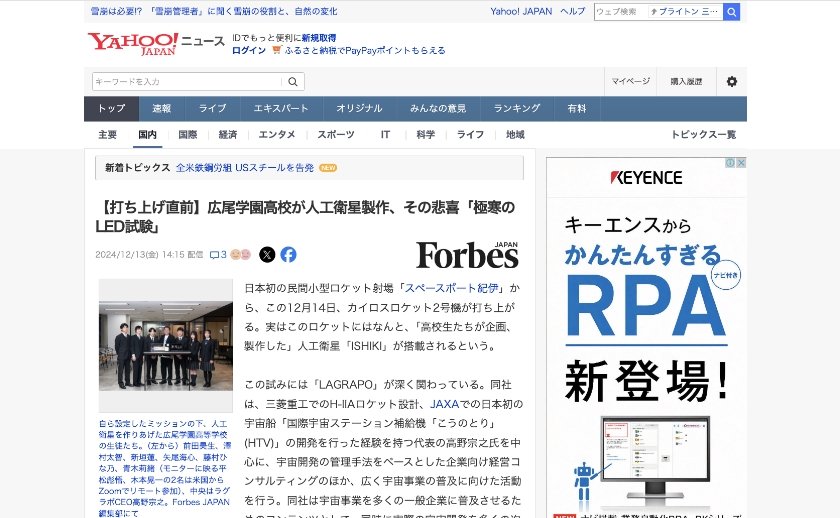Click the blue web search magnifier button
840x518 pixels.
tap(731, 11)
